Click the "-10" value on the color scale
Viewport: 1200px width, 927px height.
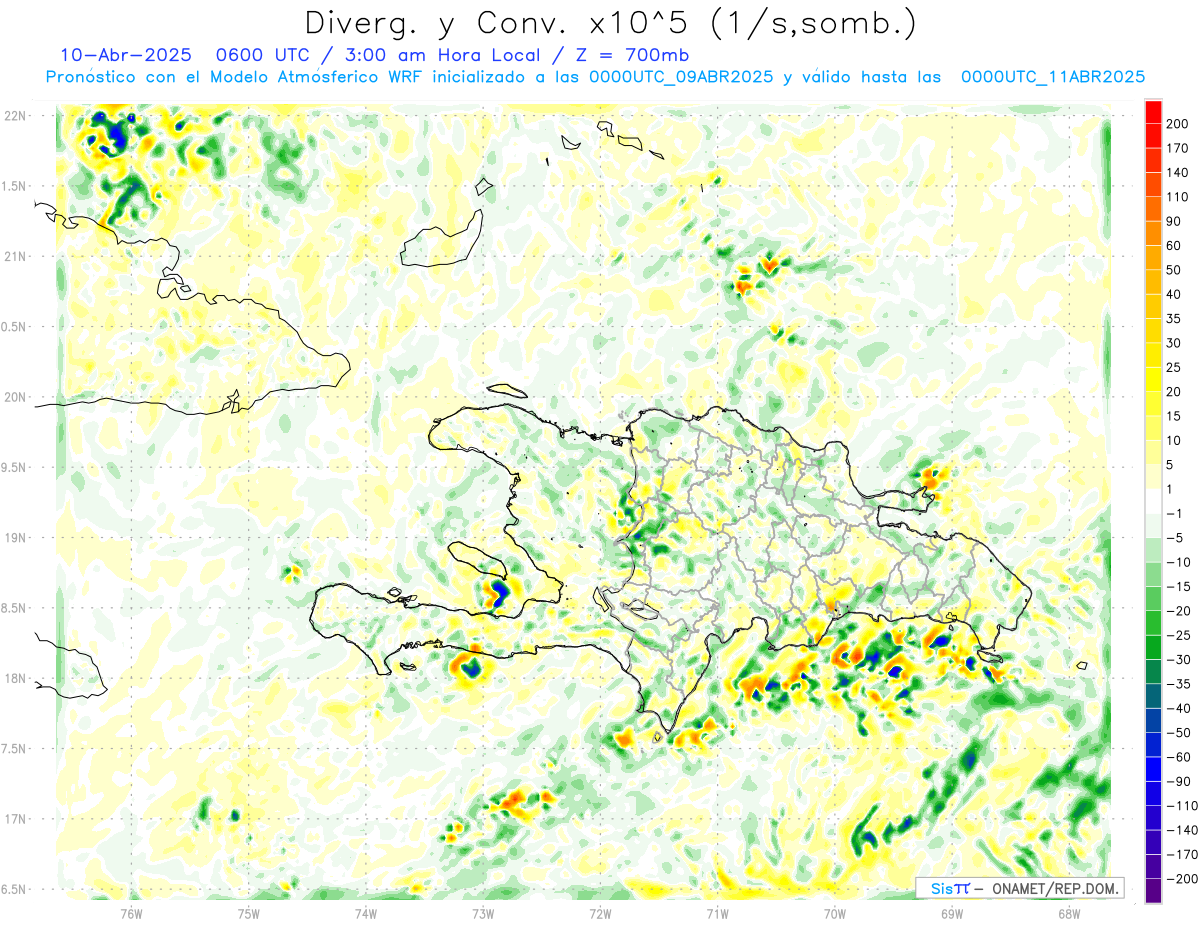(x=1177, y=562)
